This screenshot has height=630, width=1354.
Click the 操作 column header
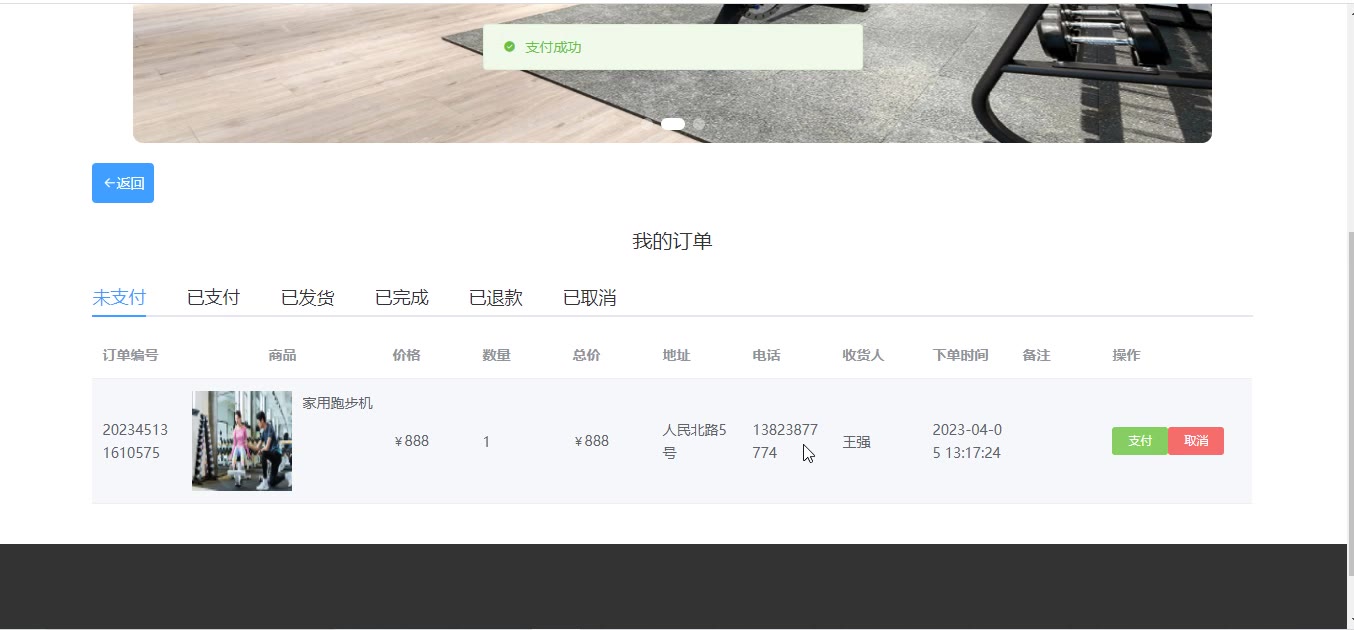1126,355
